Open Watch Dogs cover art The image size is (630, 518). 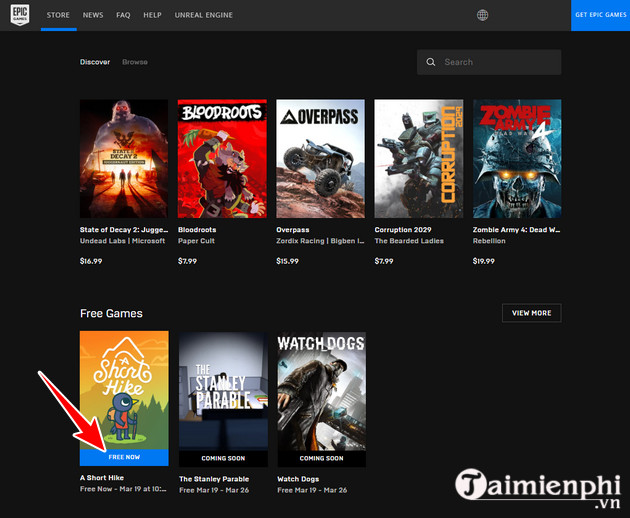coord(321,391)
